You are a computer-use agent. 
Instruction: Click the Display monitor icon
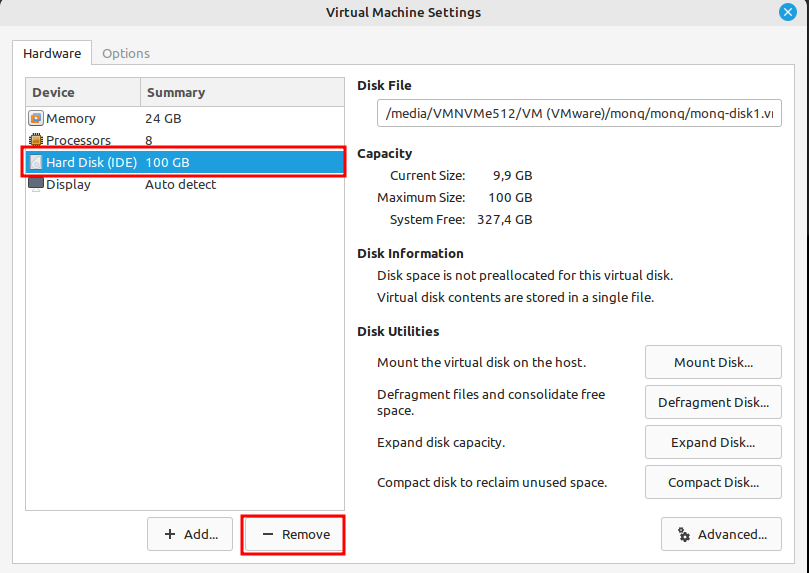[x=36, y=184]
